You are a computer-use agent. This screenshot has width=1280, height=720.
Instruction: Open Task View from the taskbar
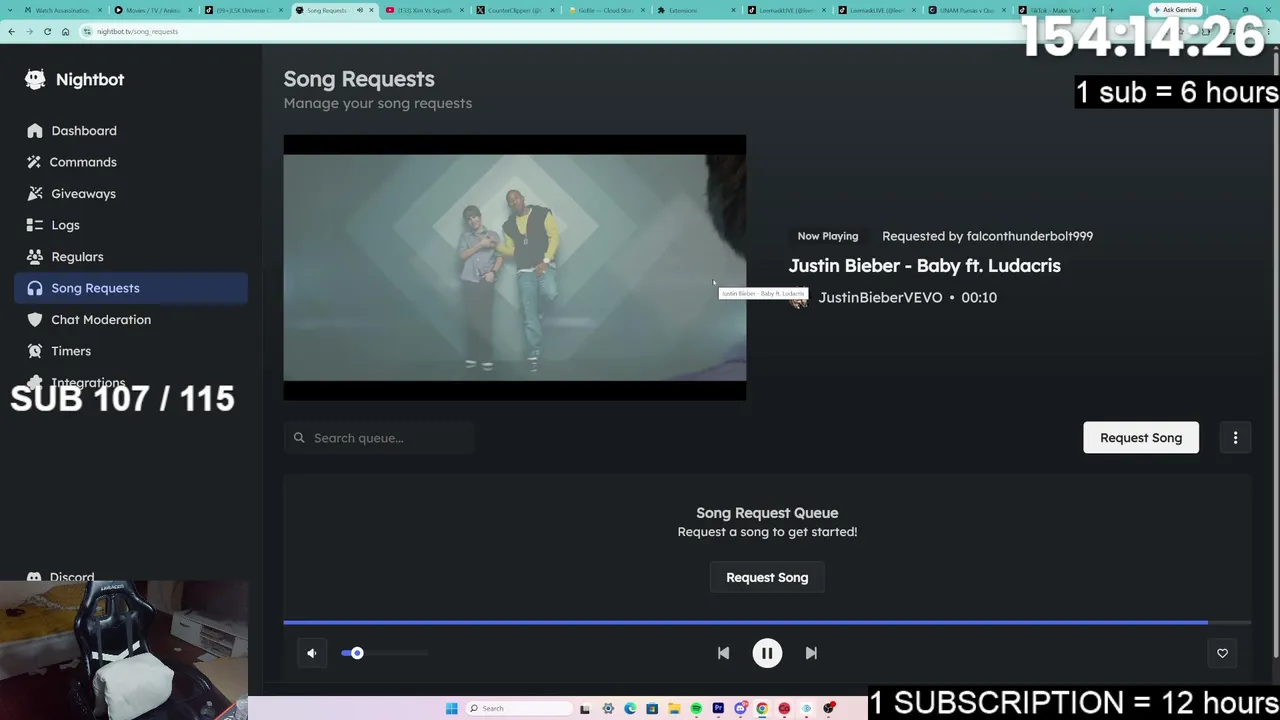click(x=585, y=709)
